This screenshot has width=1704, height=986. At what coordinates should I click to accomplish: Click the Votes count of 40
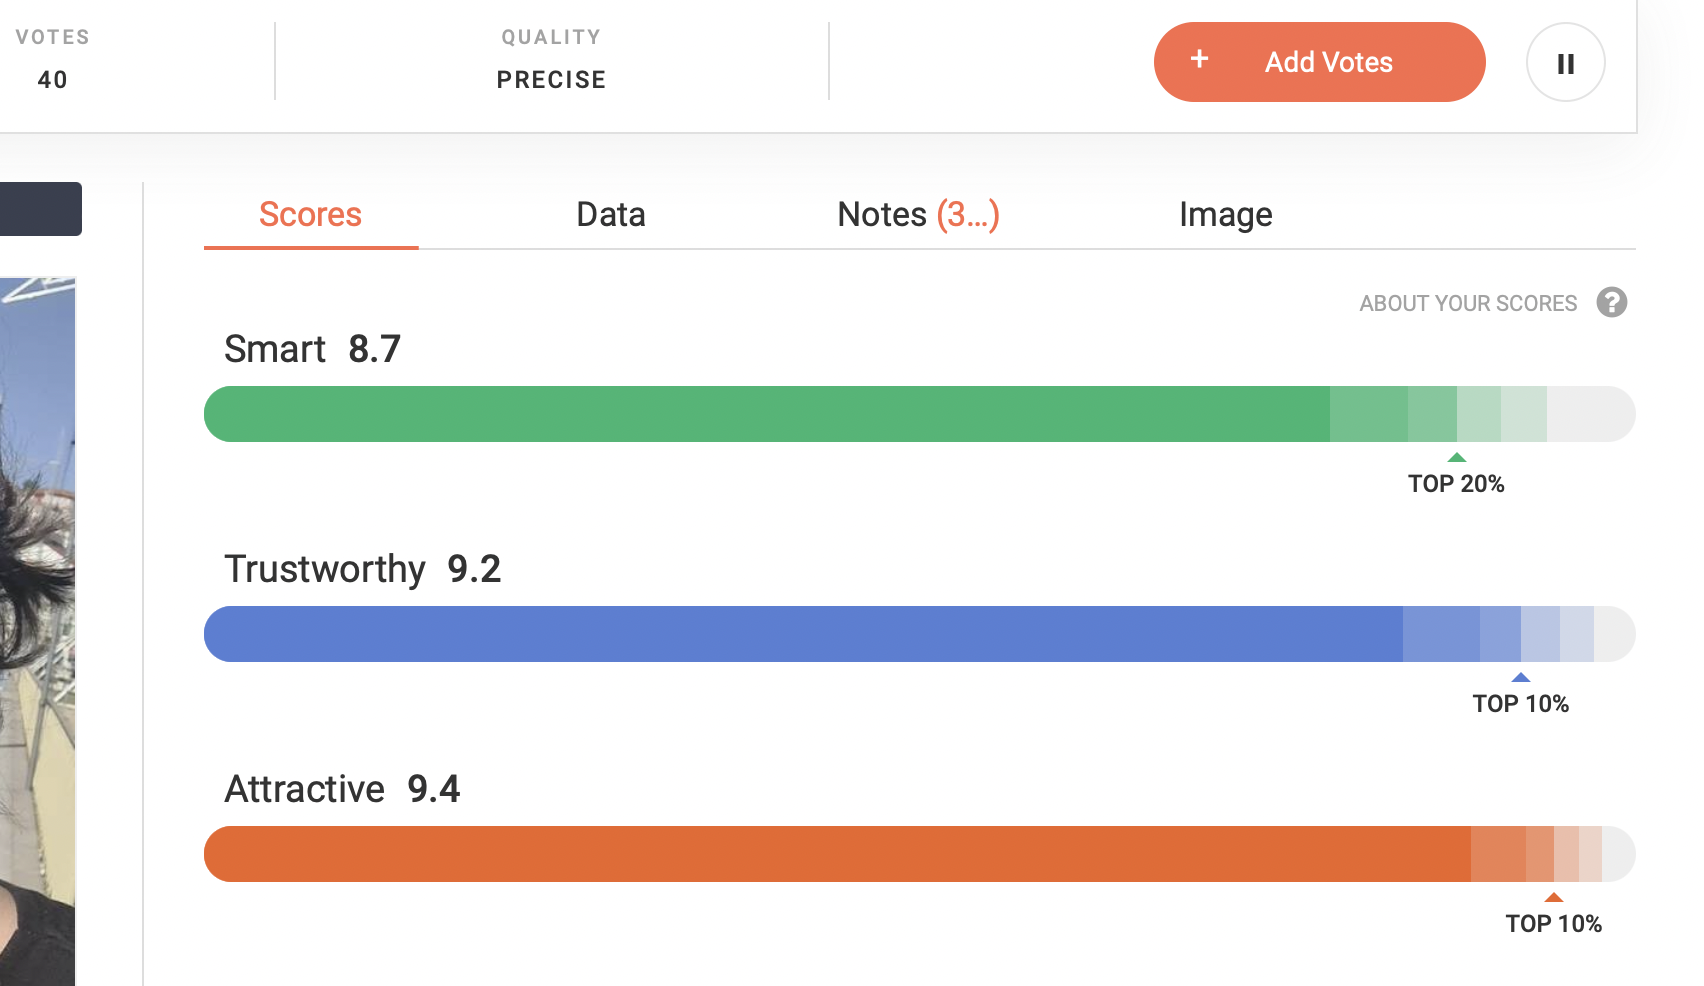pos(52,80)
